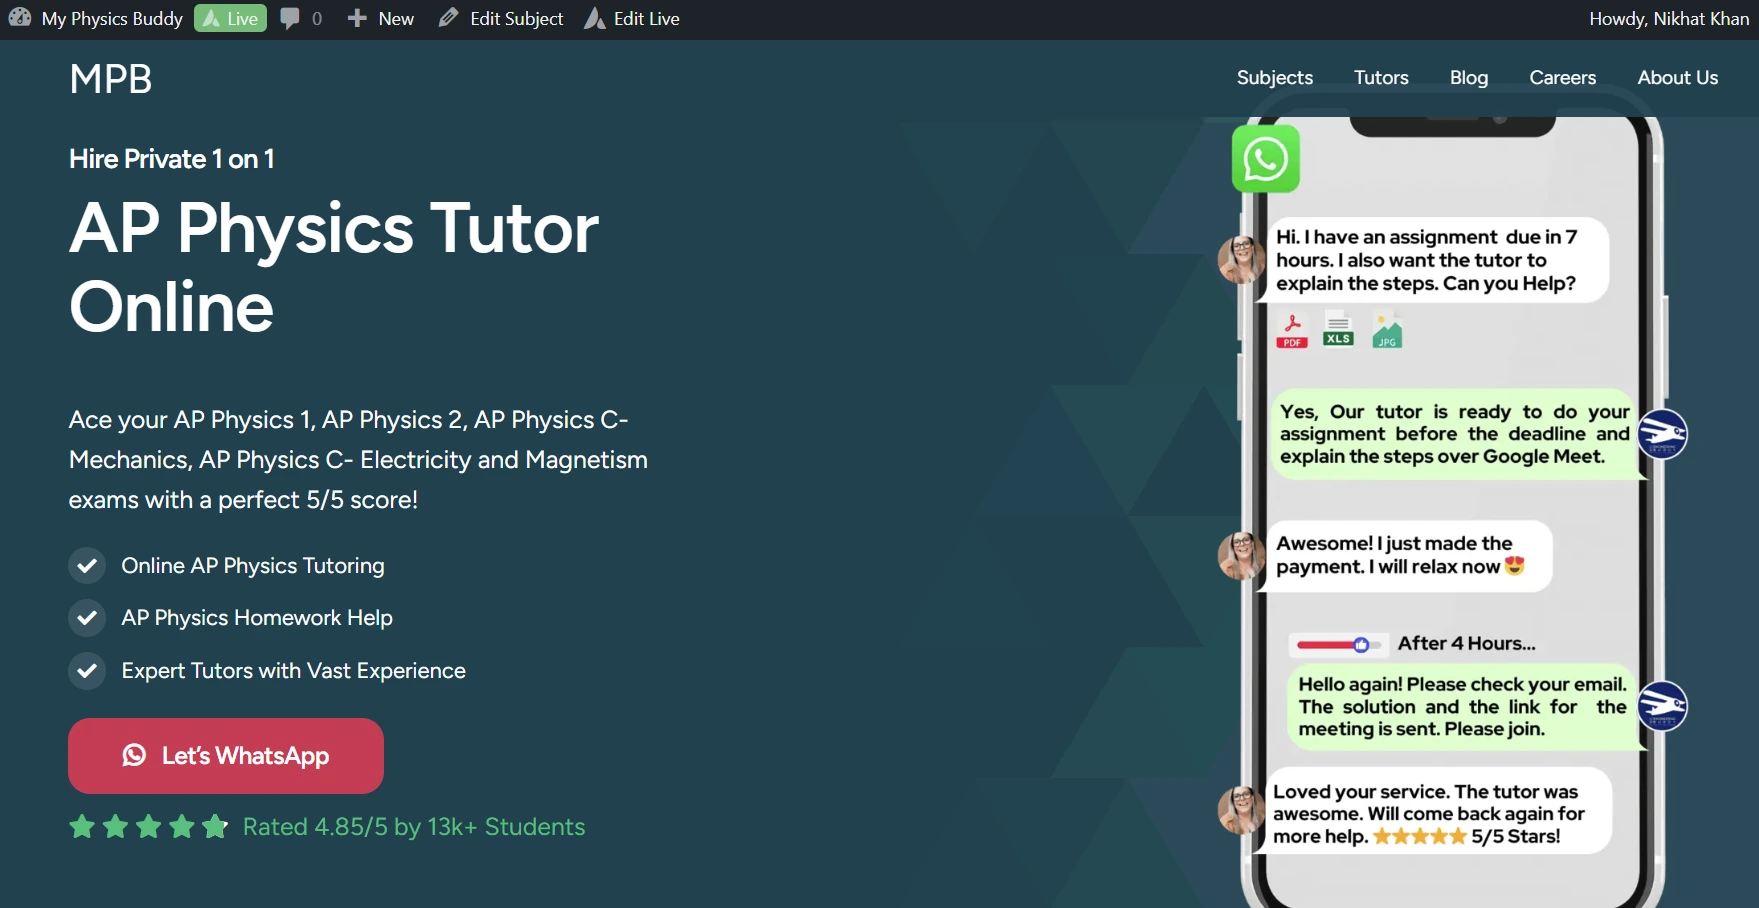Expand the New menu in admin bar
Screen dimensions: 1759x908
tap(380, 18)
